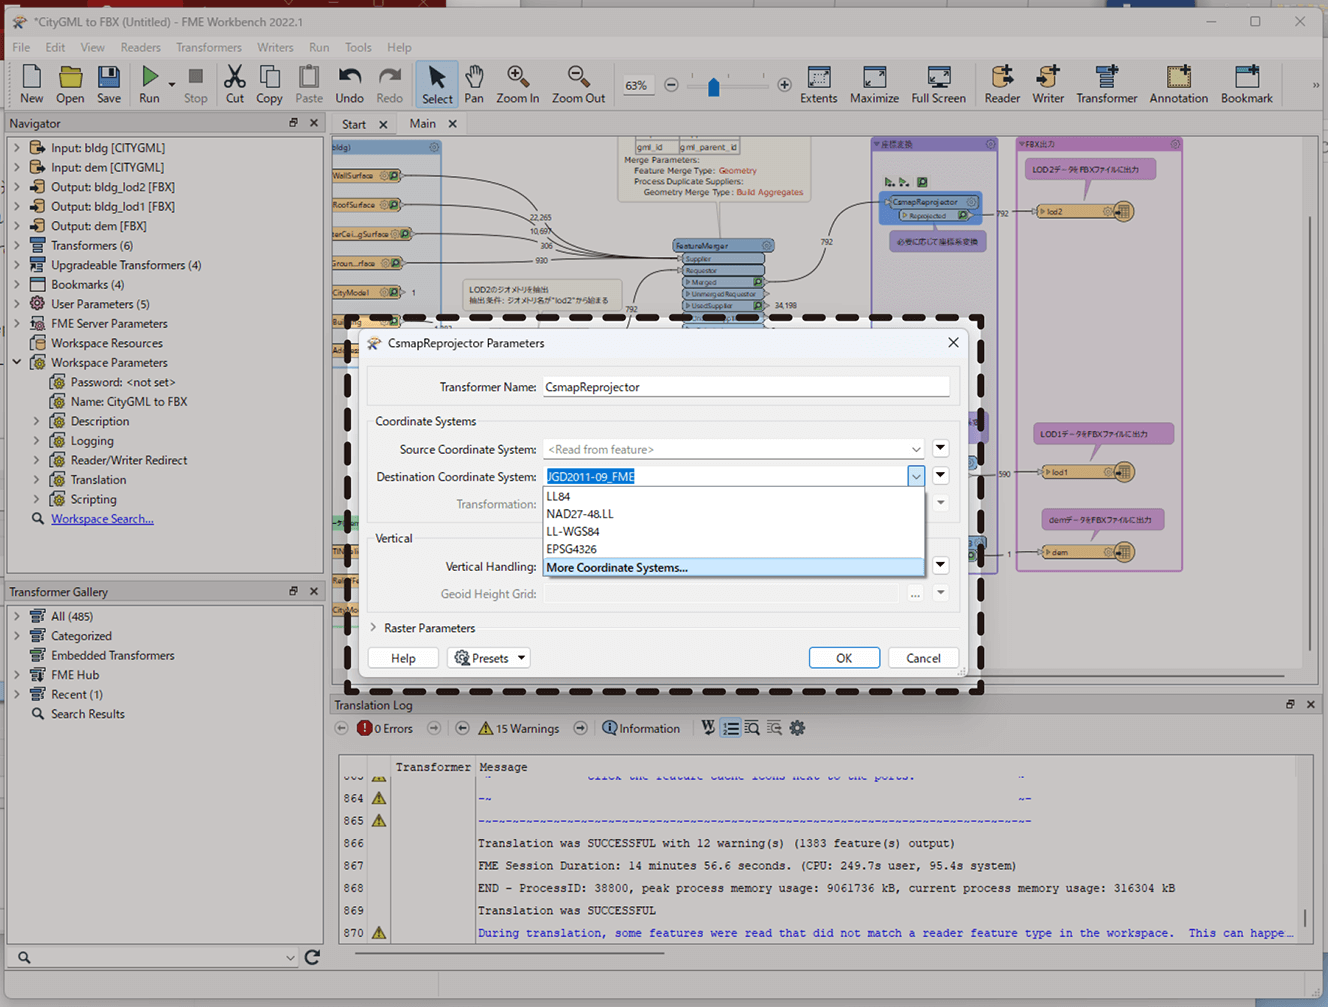Refresh the Transformer Gallery search

312,957
